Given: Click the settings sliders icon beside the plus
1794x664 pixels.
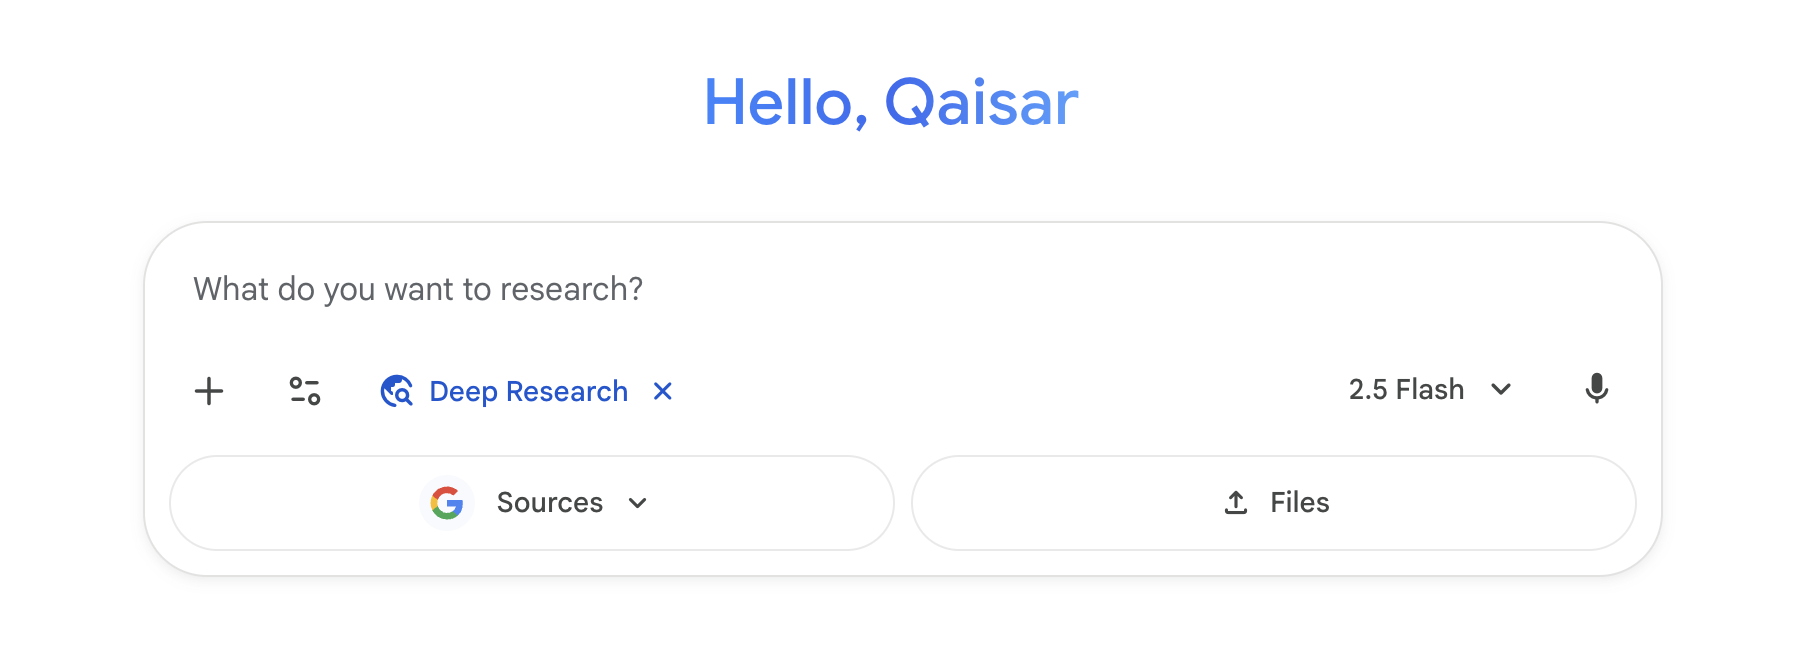Looking at the screenshot, I should click(x=304, y=391).
